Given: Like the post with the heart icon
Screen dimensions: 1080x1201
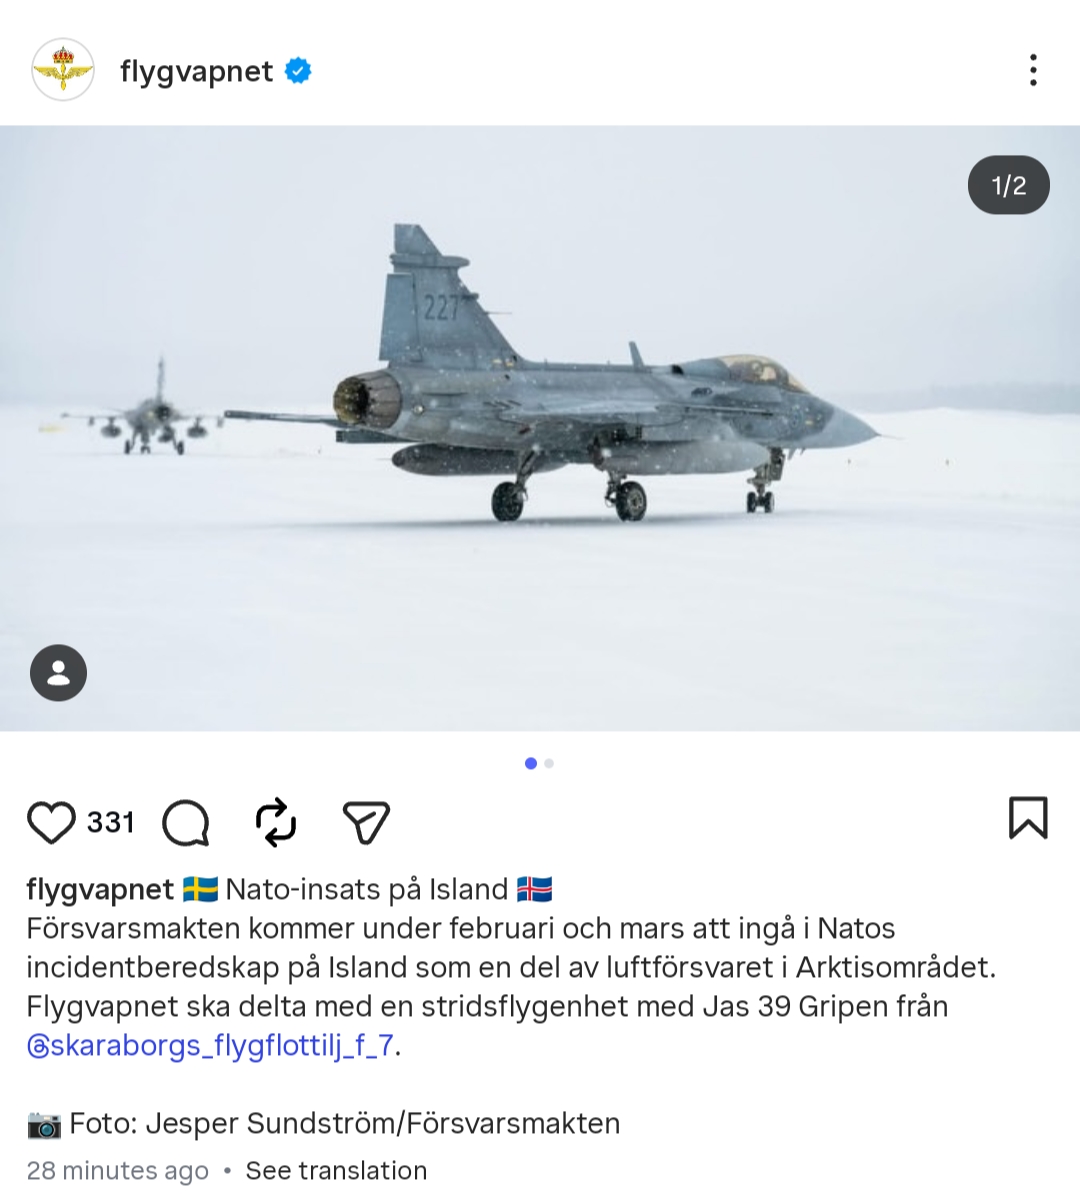Looking at the screenshot, I should point(51,822).
